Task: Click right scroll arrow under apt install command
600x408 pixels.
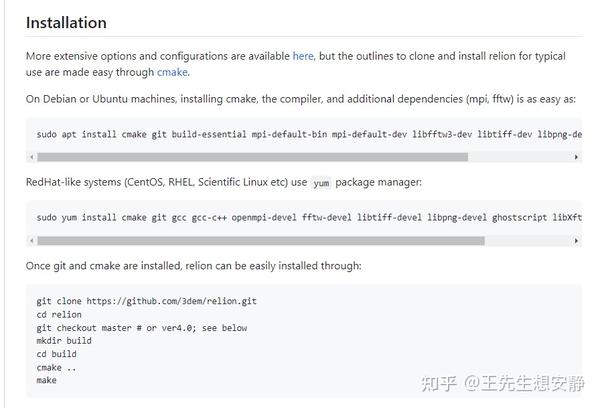Action: coord(576,157)
